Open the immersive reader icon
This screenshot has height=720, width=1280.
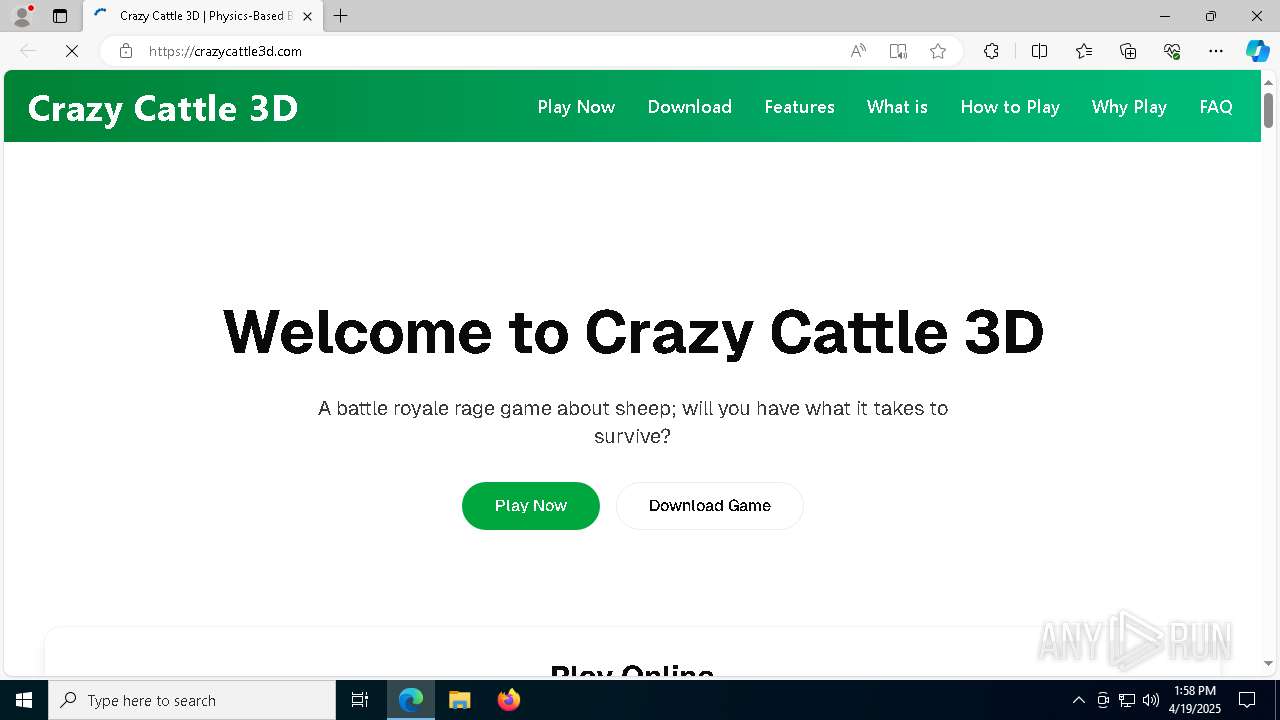click(898, 51)
